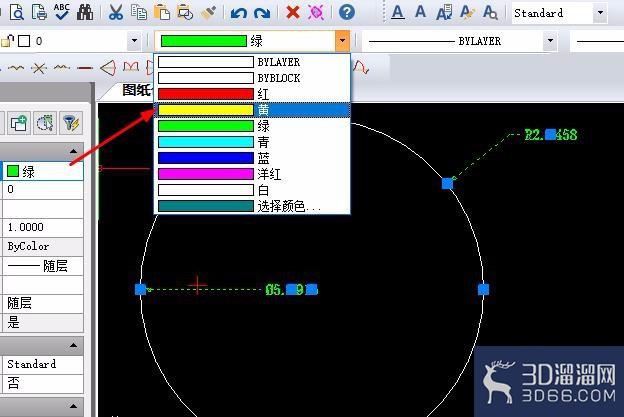Click the single-line text A icon
This screenshot has width=624, height=417.
(420, 12)
